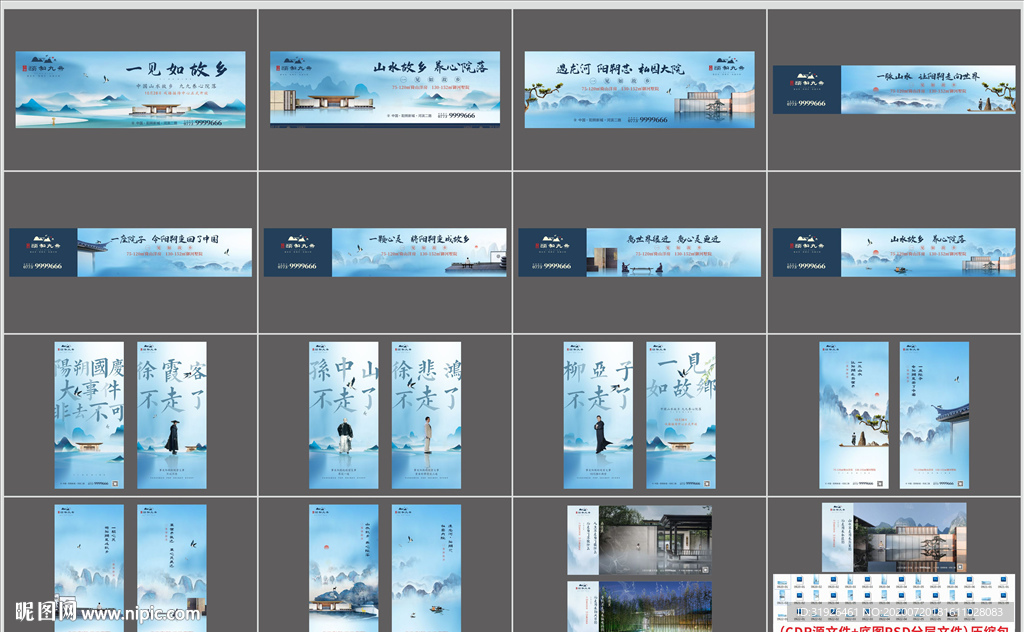The width and height of the screenshot is (1024, 632).
Task: Click the glass building reflection poster
Action: (894, 537)
